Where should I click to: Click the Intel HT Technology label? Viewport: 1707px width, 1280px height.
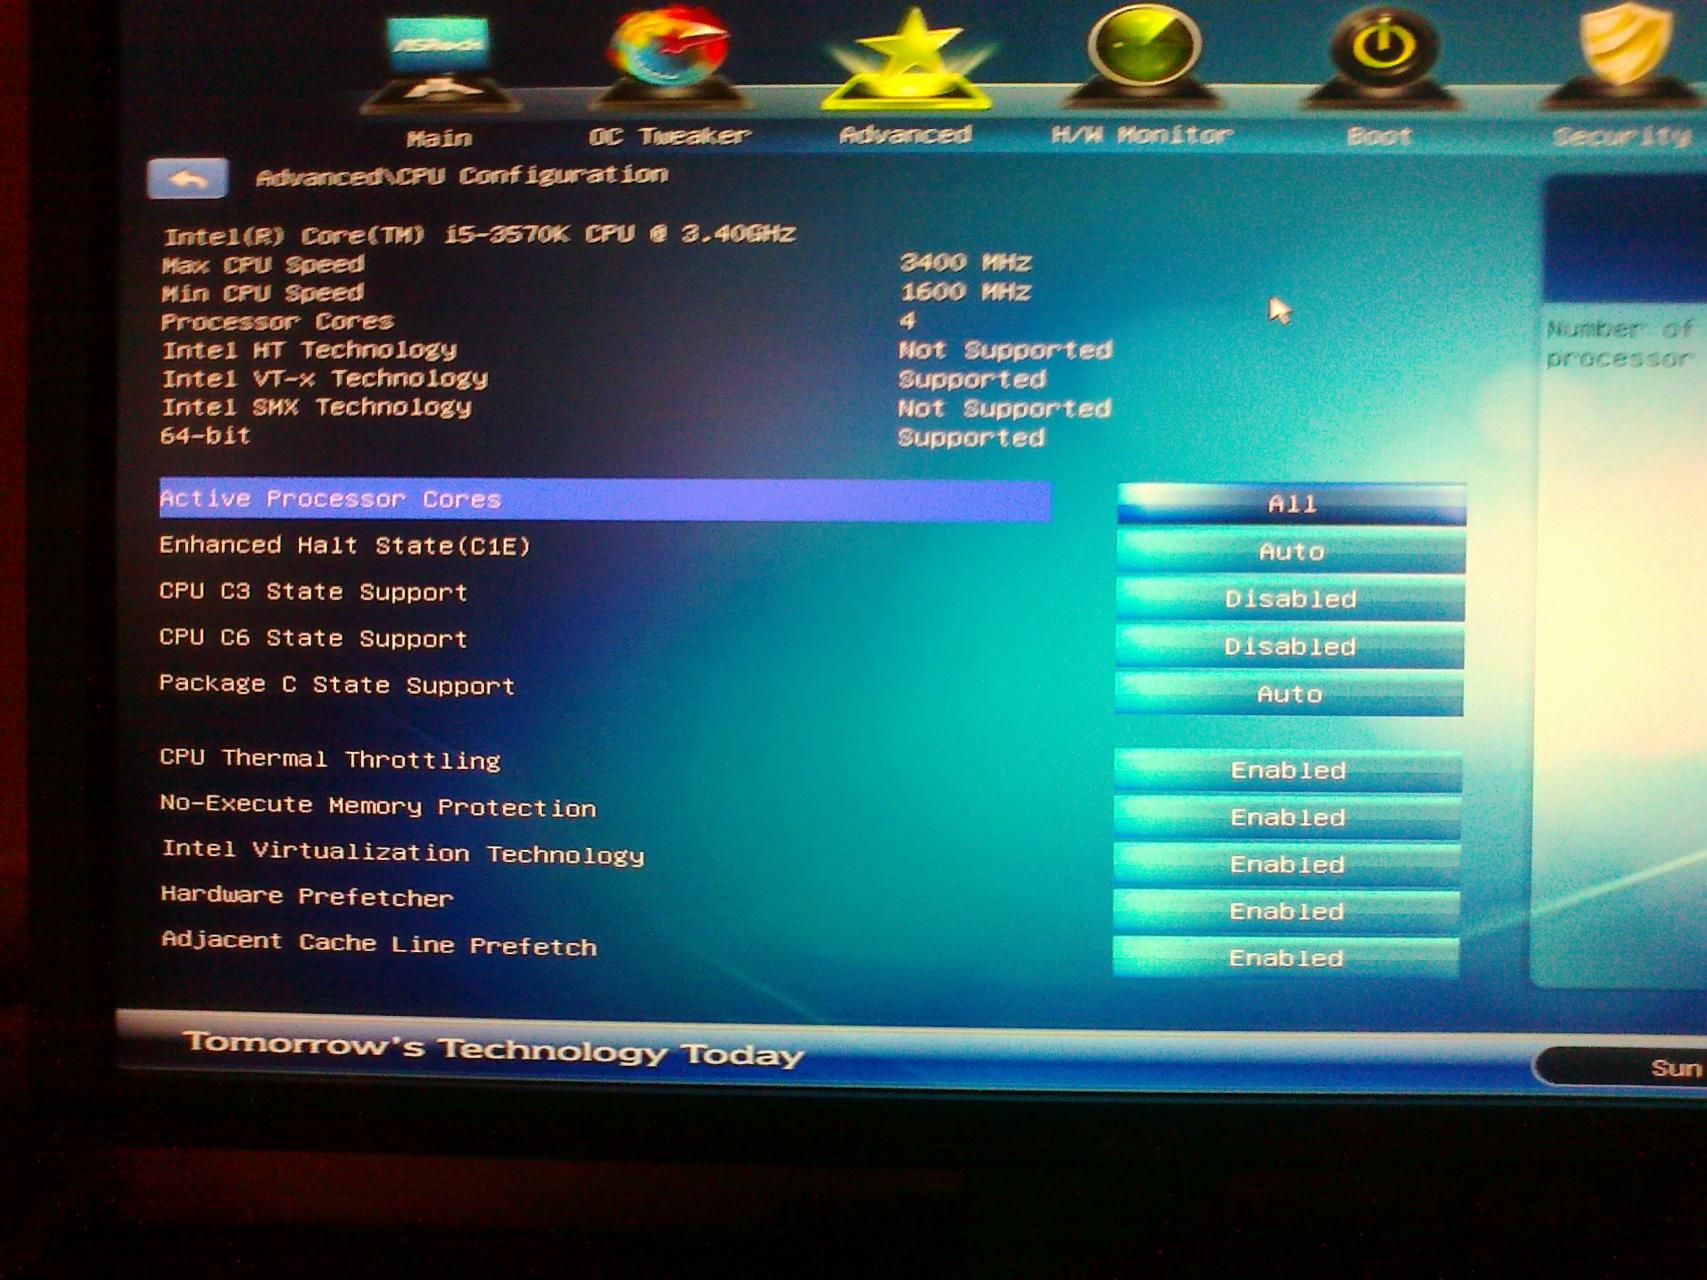click(x=309, y=350)
